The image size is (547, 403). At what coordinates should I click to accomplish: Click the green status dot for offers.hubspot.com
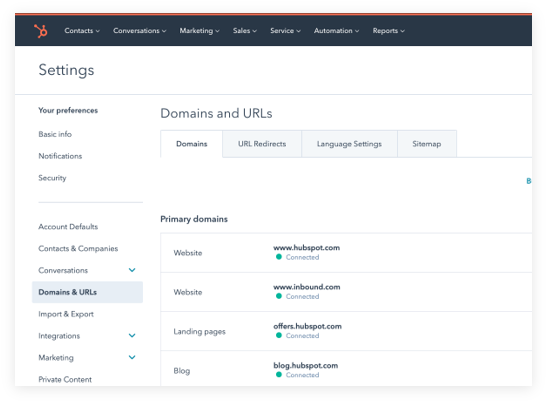(x=279, y=335)
